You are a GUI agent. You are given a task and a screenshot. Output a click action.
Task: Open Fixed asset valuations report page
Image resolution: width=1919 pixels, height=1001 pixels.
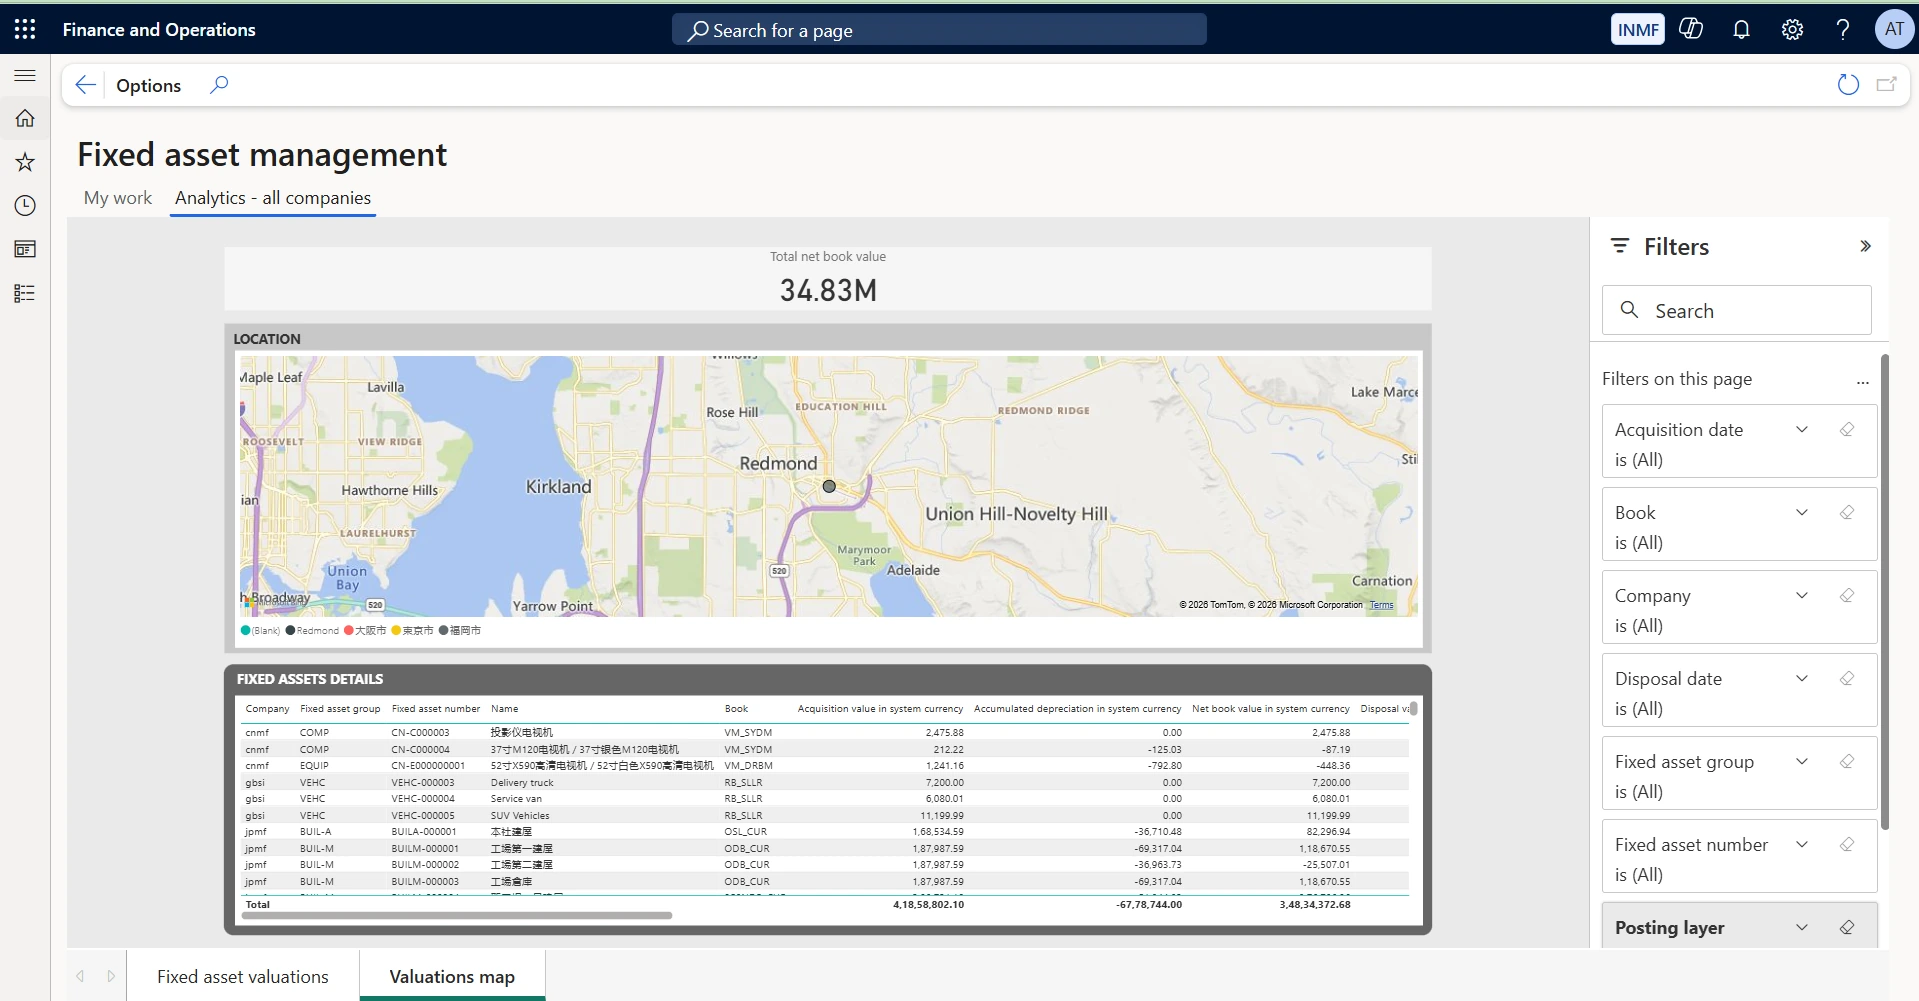243,977
